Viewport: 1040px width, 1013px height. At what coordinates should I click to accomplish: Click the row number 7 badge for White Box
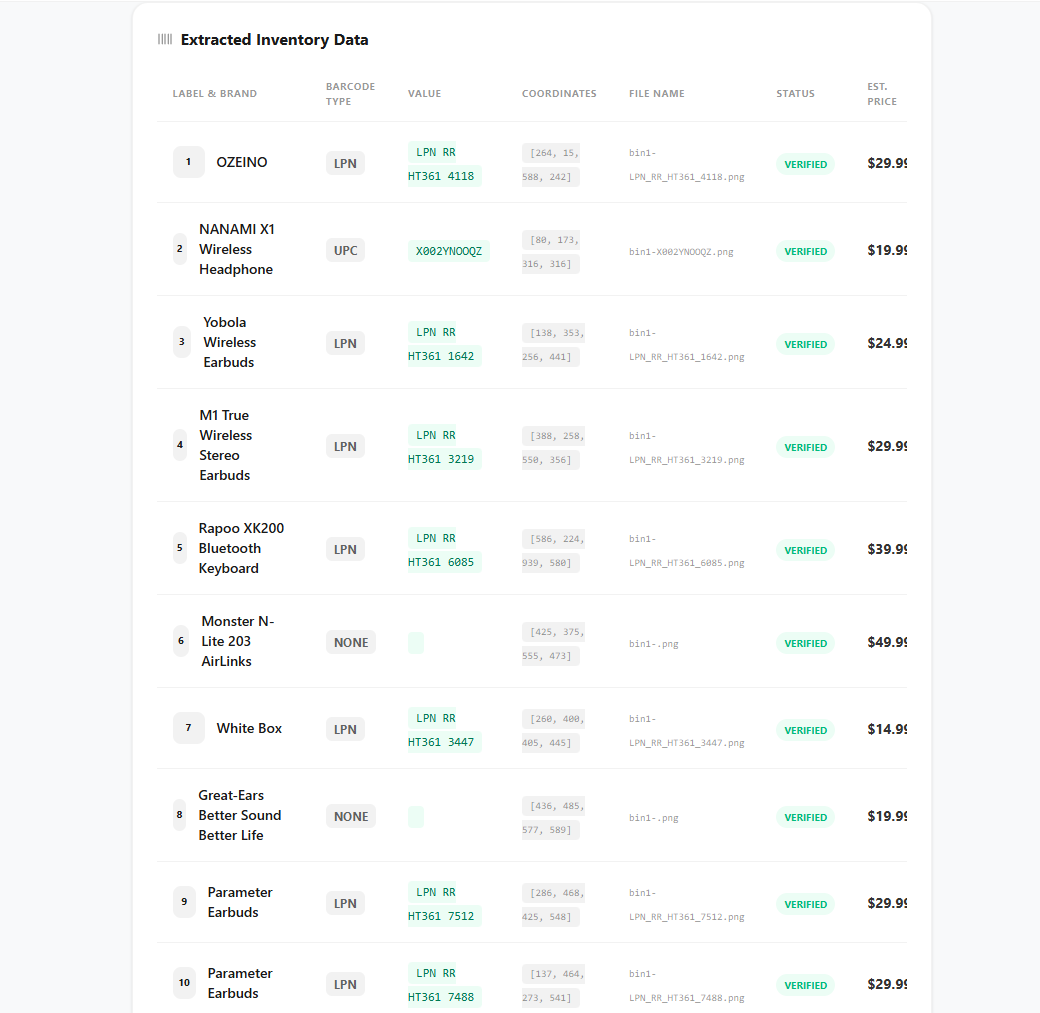188,728
